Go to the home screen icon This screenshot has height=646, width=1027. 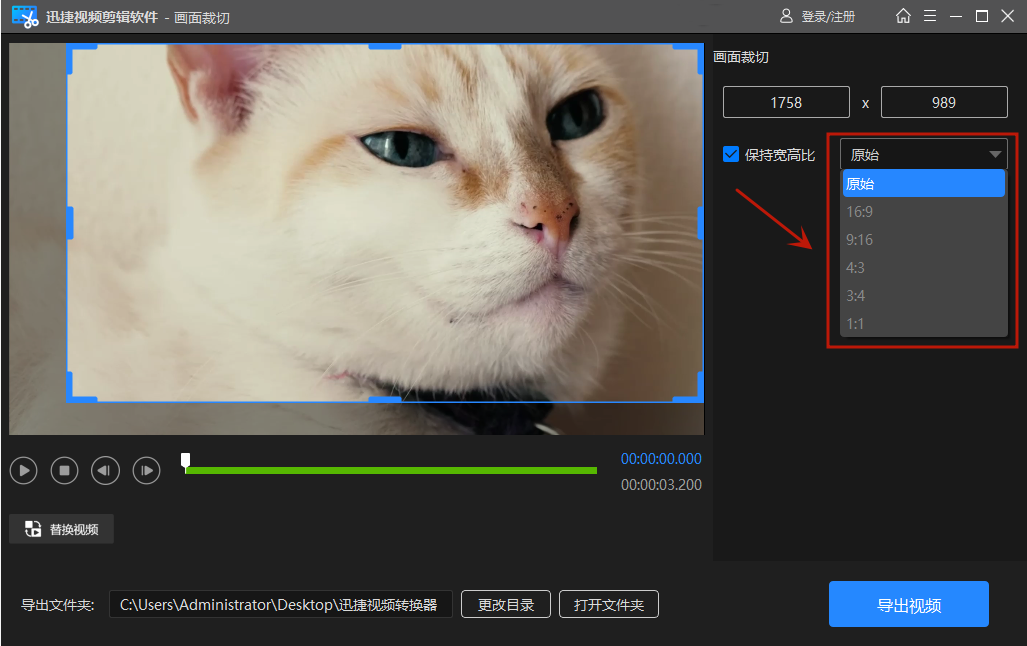[x=903, y=16]
